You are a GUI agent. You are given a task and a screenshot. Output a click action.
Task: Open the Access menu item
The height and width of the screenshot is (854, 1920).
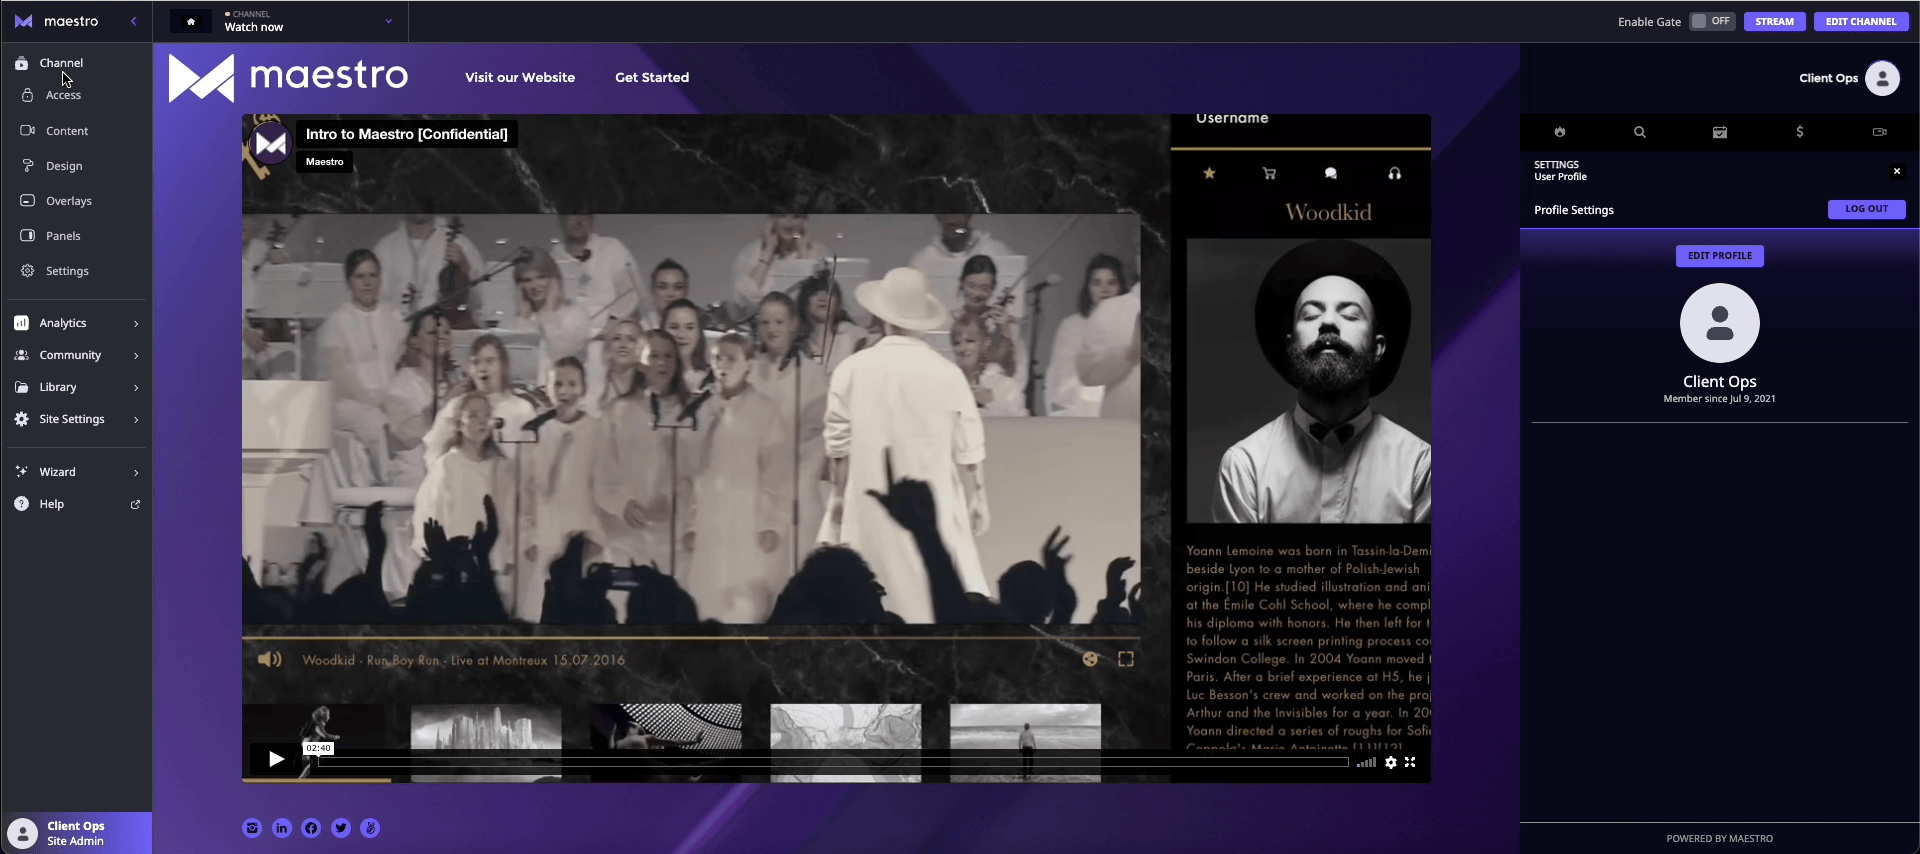[x=63, y=95]
